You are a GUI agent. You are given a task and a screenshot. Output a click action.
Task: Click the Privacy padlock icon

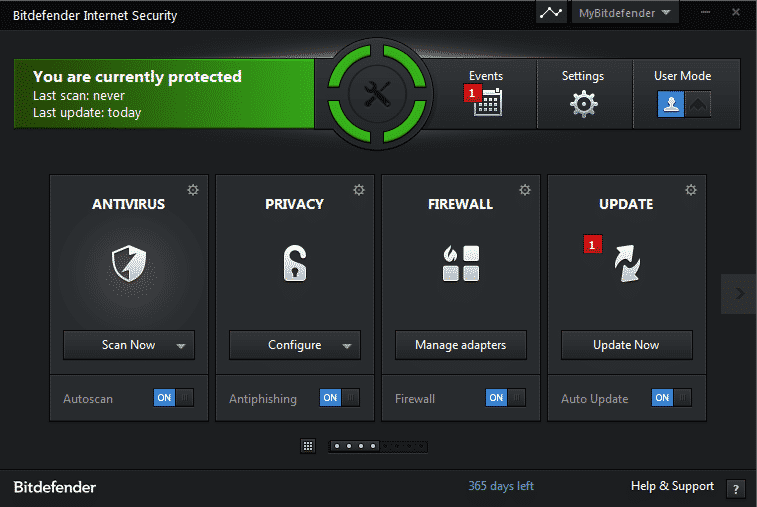pyautogui.click(x=294, y=263)
